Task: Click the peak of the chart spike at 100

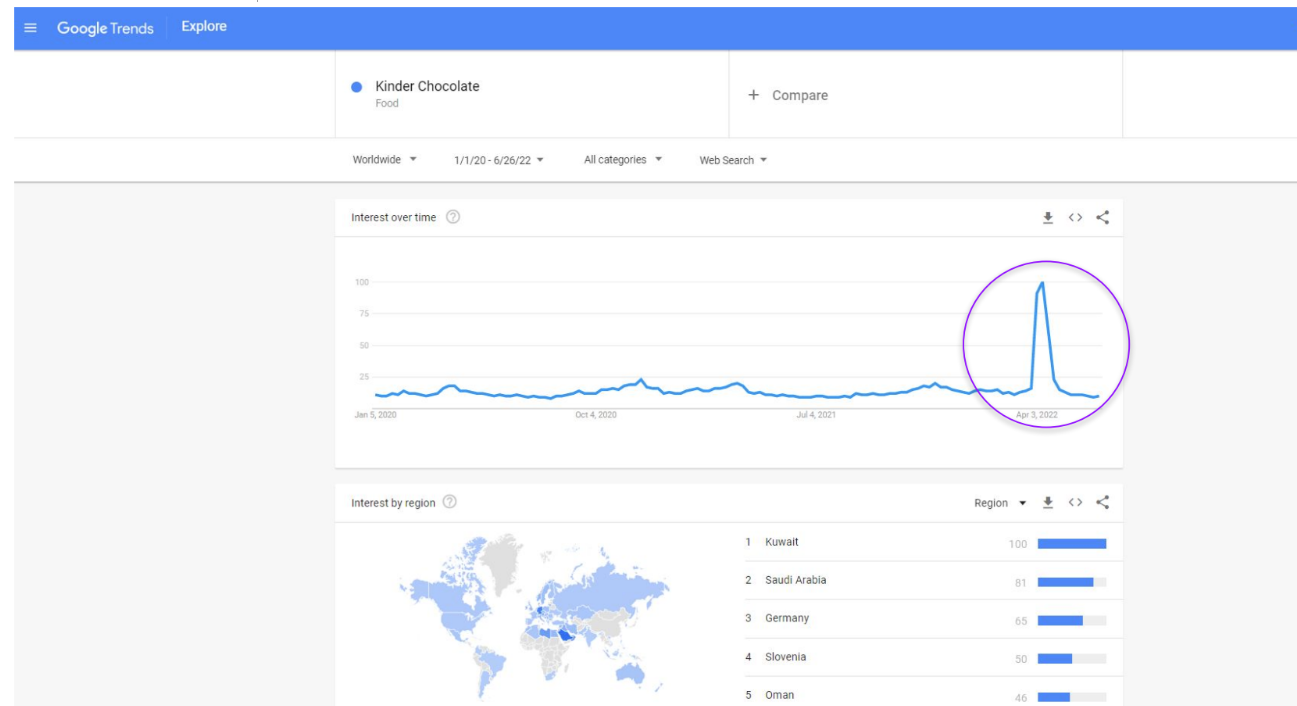Action: (1043, 283)
